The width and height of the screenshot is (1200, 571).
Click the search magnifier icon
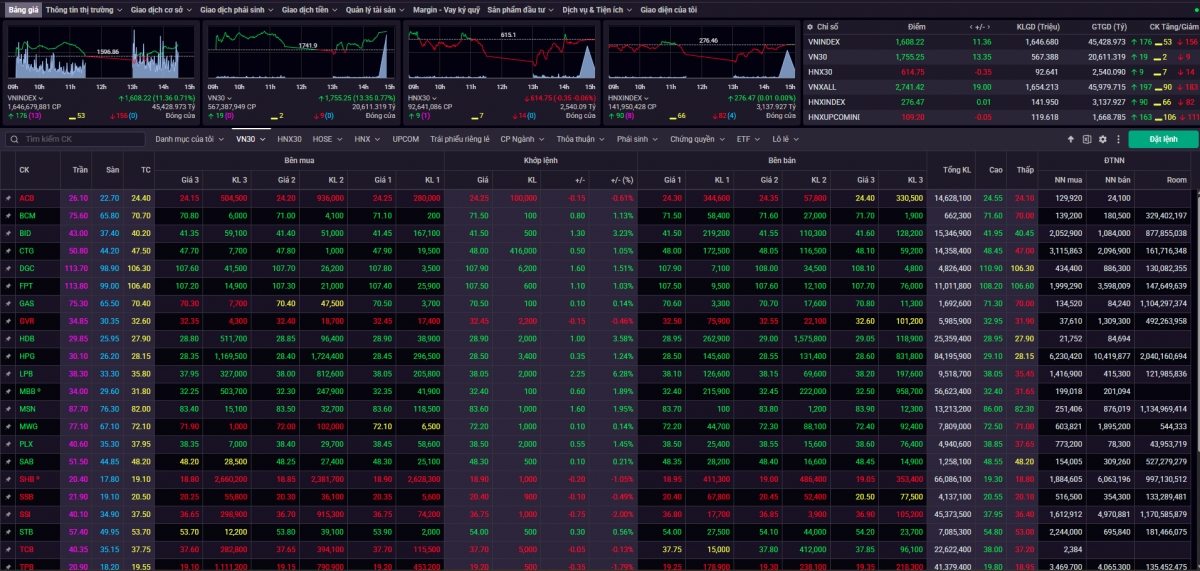click(x=13, y=139)
